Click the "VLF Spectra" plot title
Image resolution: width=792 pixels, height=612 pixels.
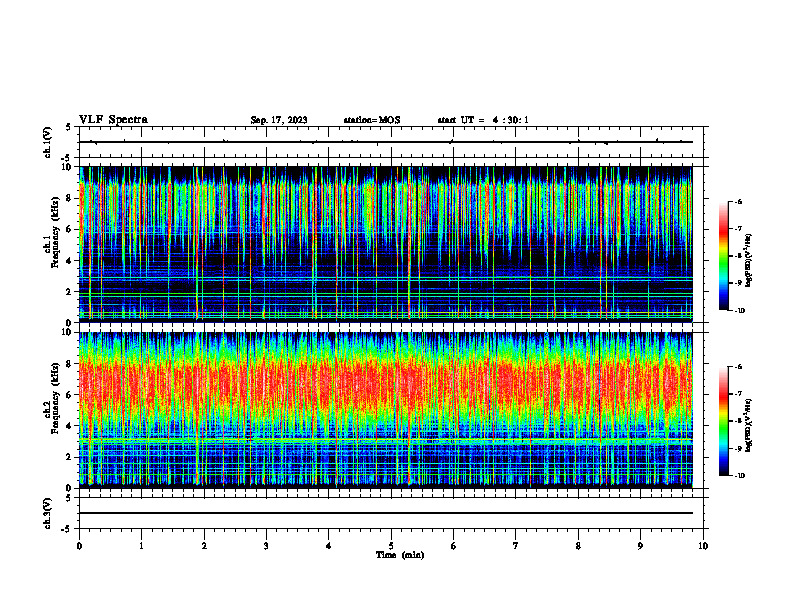tap(113, 120)
